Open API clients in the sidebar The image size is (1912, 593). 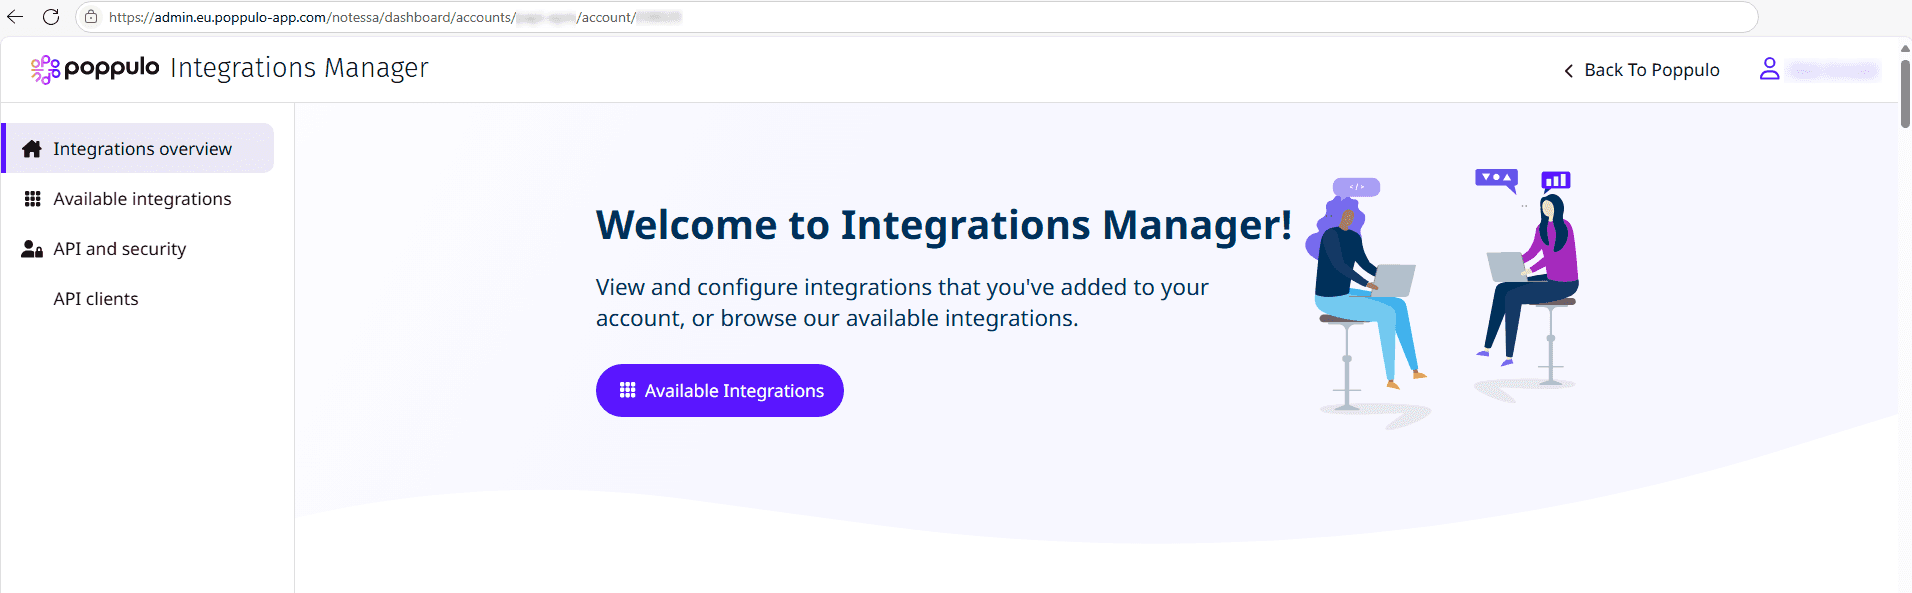point(96,299)
